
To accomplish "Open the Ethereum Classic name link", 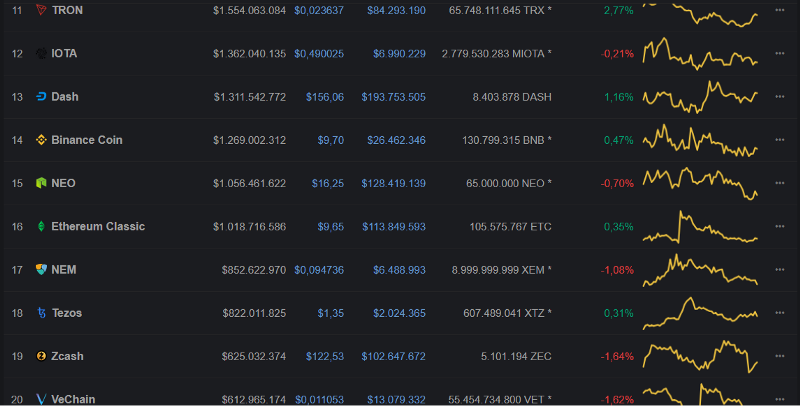I will click(98, 226).
